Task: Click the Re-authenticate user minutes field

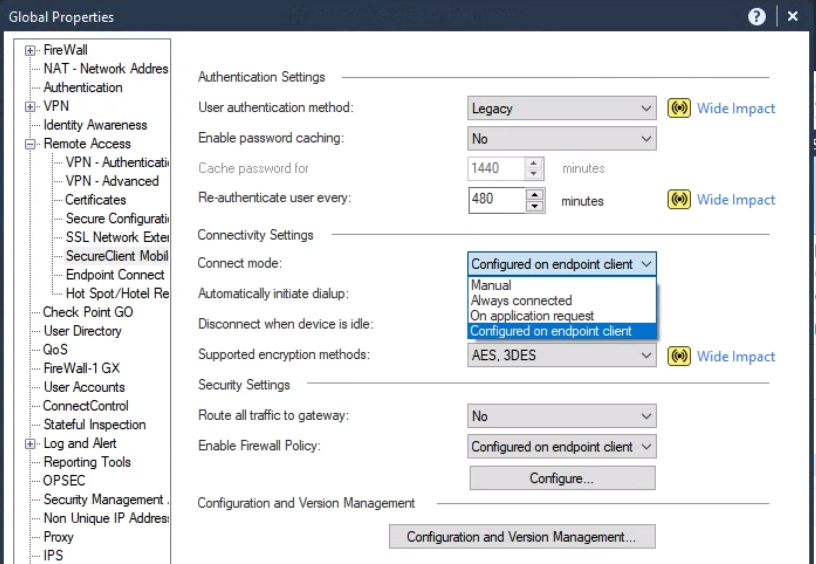Action: (x=496, y=199)
